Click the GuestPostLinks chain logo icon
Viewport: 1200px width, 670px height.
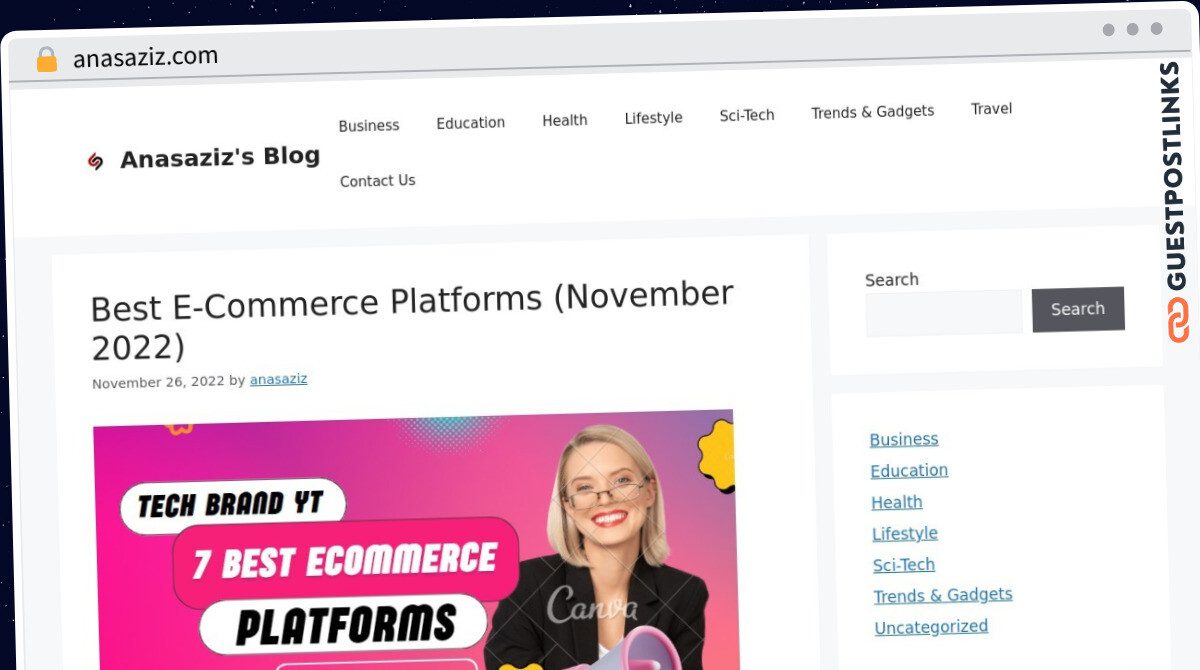[1179, 320]
